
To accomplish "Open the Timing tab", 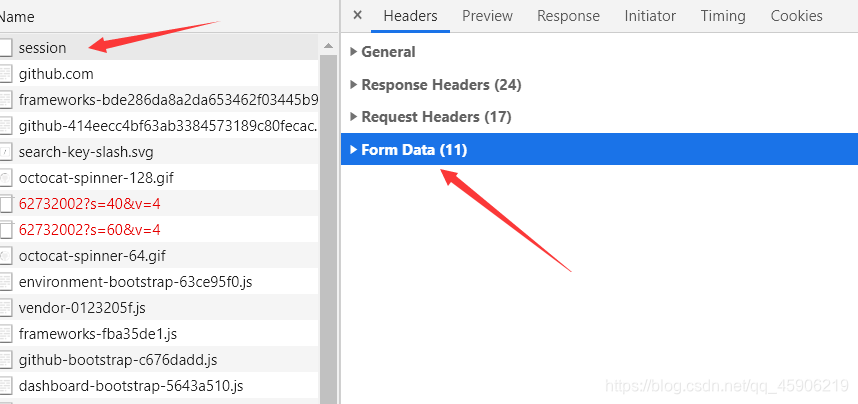I will pos(723,16).
